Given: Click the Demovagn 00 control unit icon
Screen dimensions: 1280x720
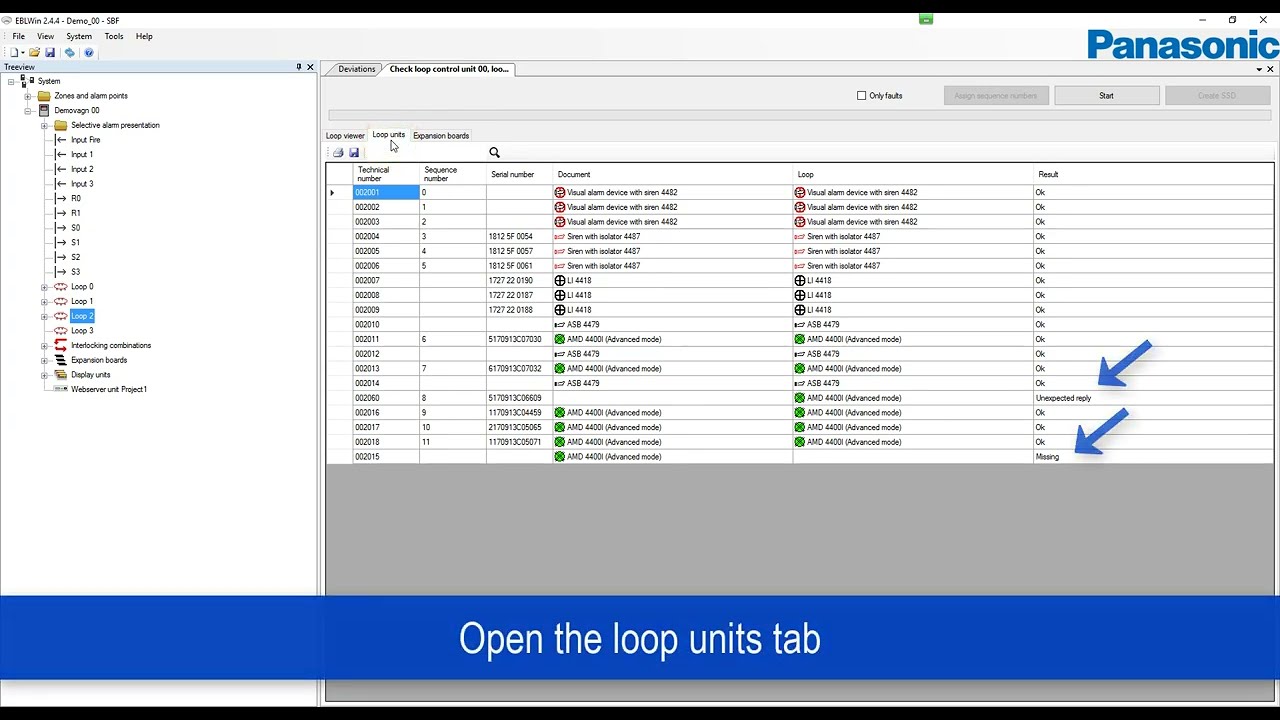Looking at the screenshot, I should (44, 110).
